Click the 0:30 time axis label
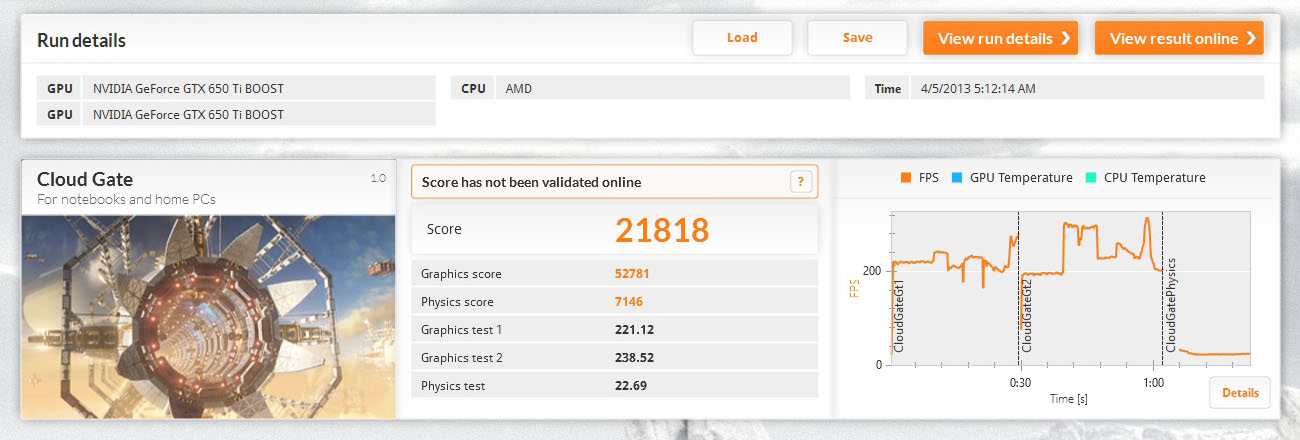The image size is (1300, 440). [1020, 383]
